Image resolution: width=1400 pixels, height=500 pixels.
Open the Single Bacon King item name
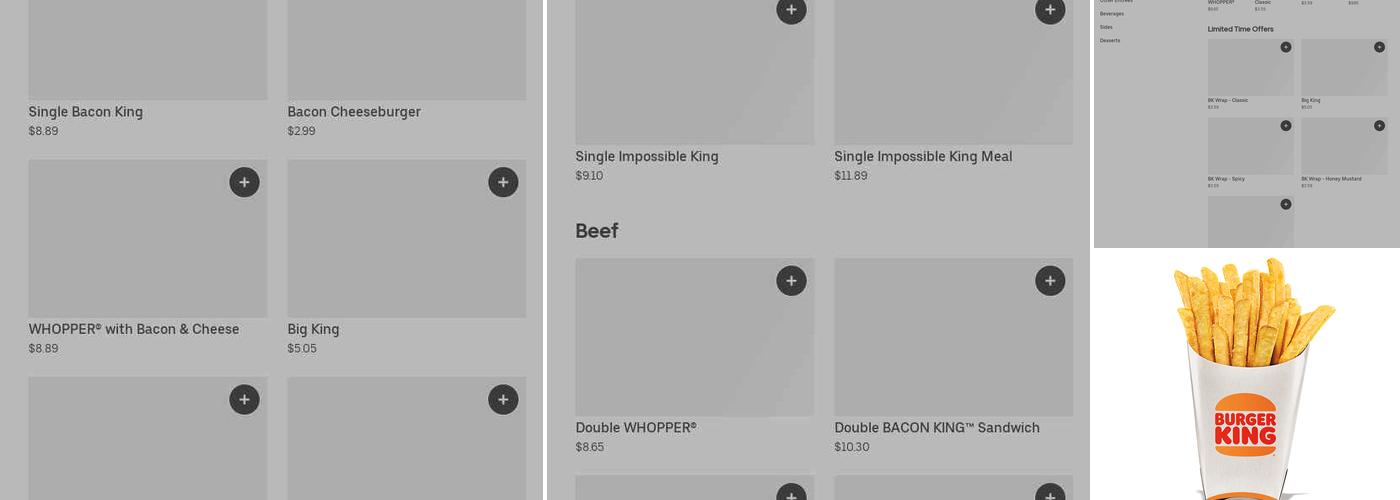(x=86, y=112)
